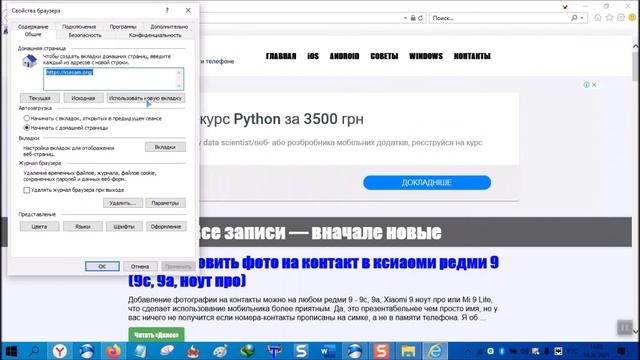Open File Explorer folder on taskbar
640x360 pixels.
coord(408,351)
